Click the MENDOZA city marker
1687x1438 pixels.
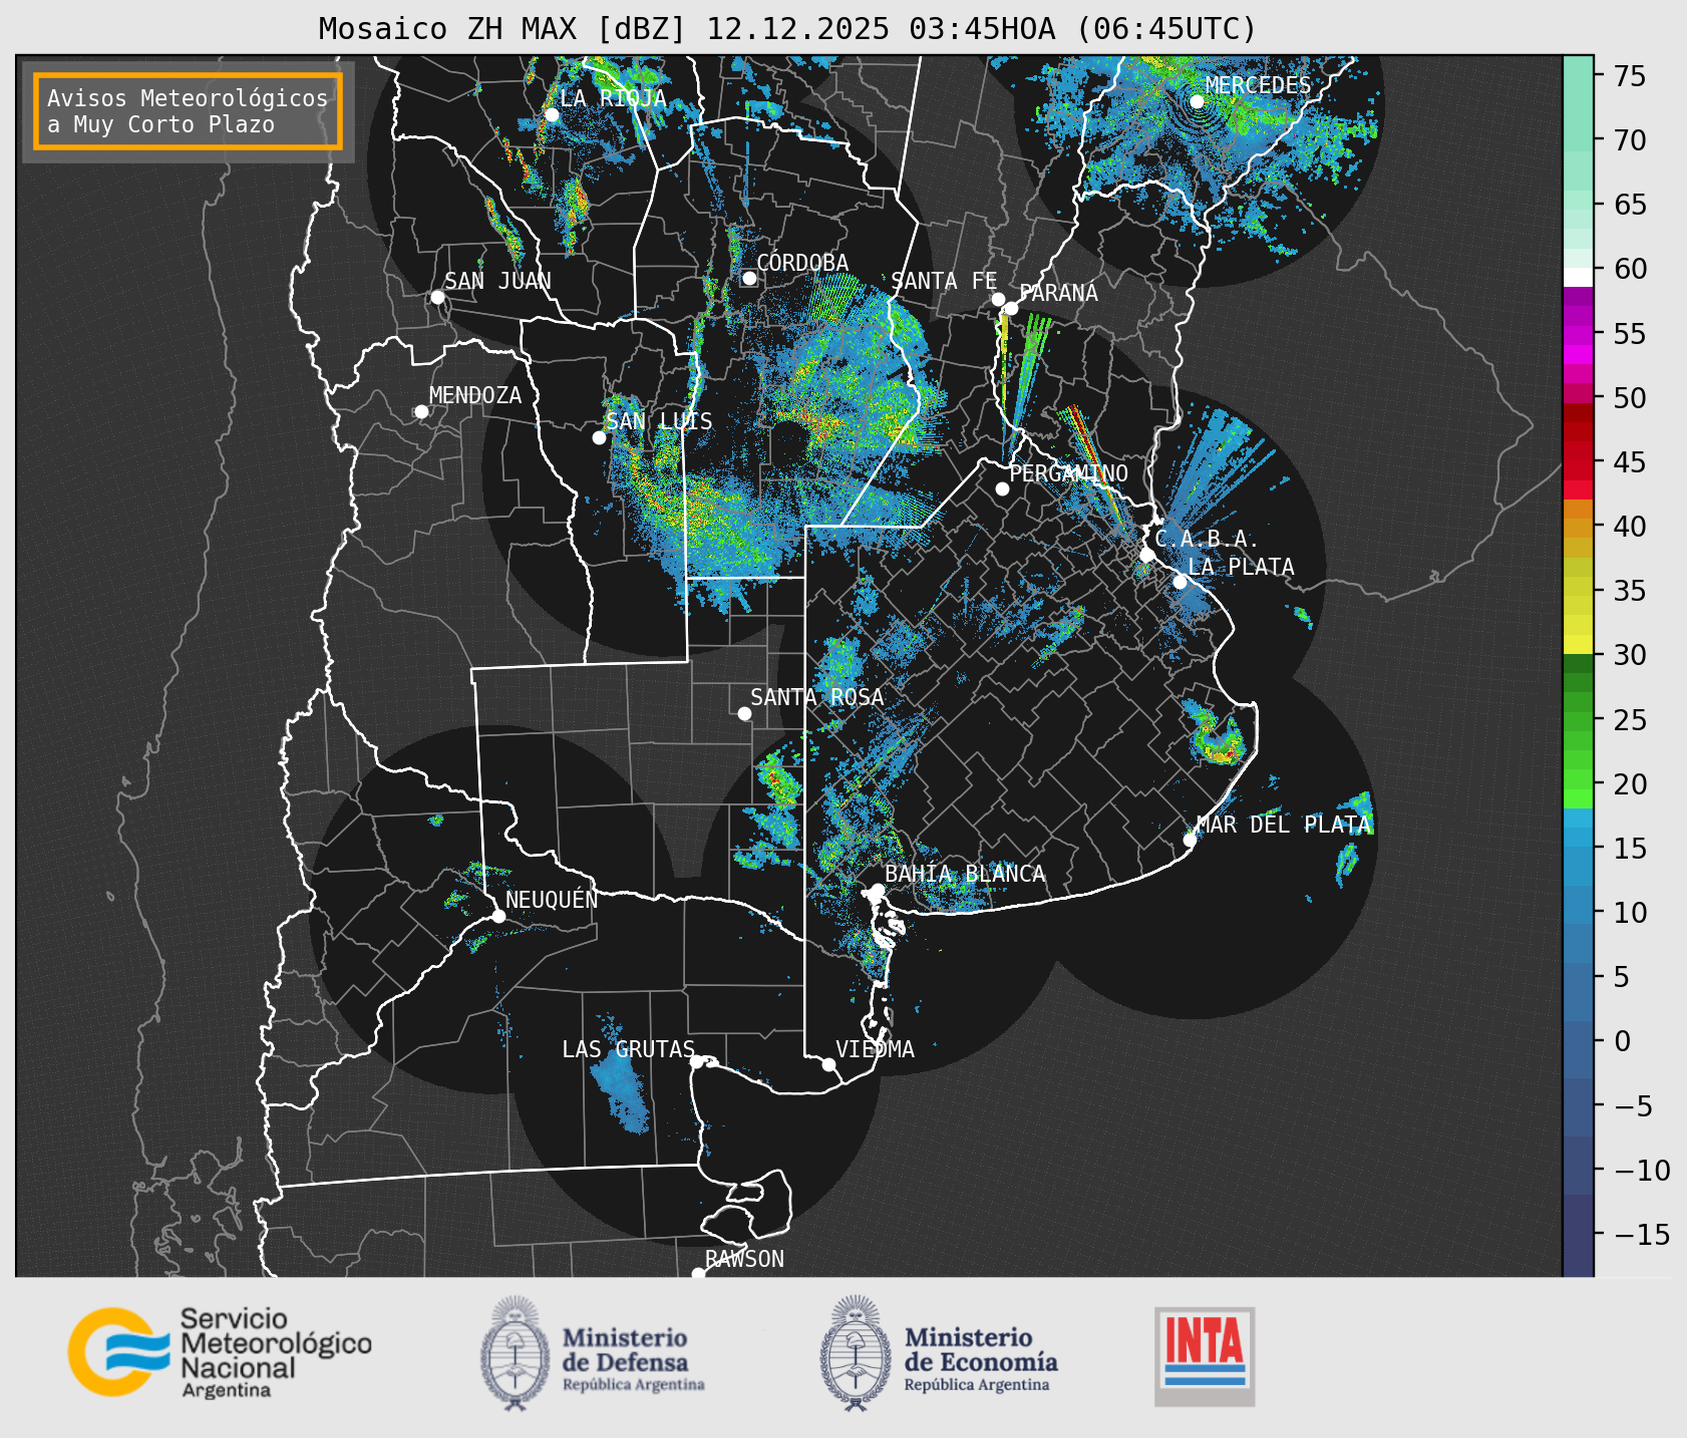click(x=422, y=412)
